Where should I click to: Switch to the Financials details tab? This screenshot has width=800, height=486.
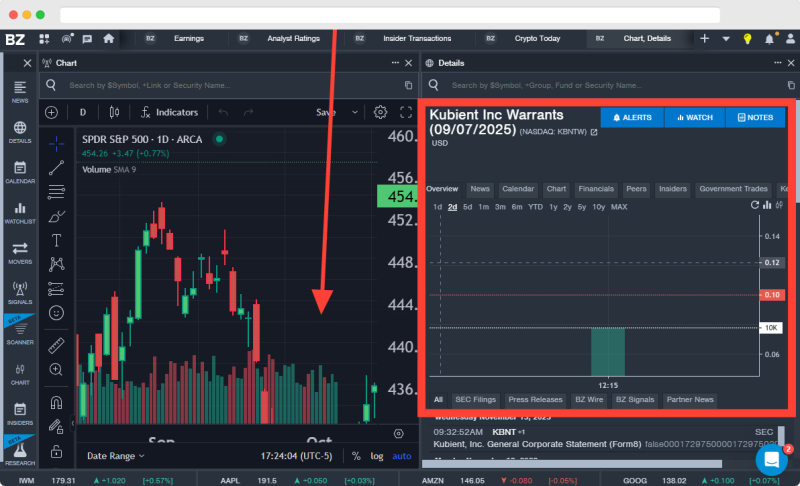(x=596, y=189)
